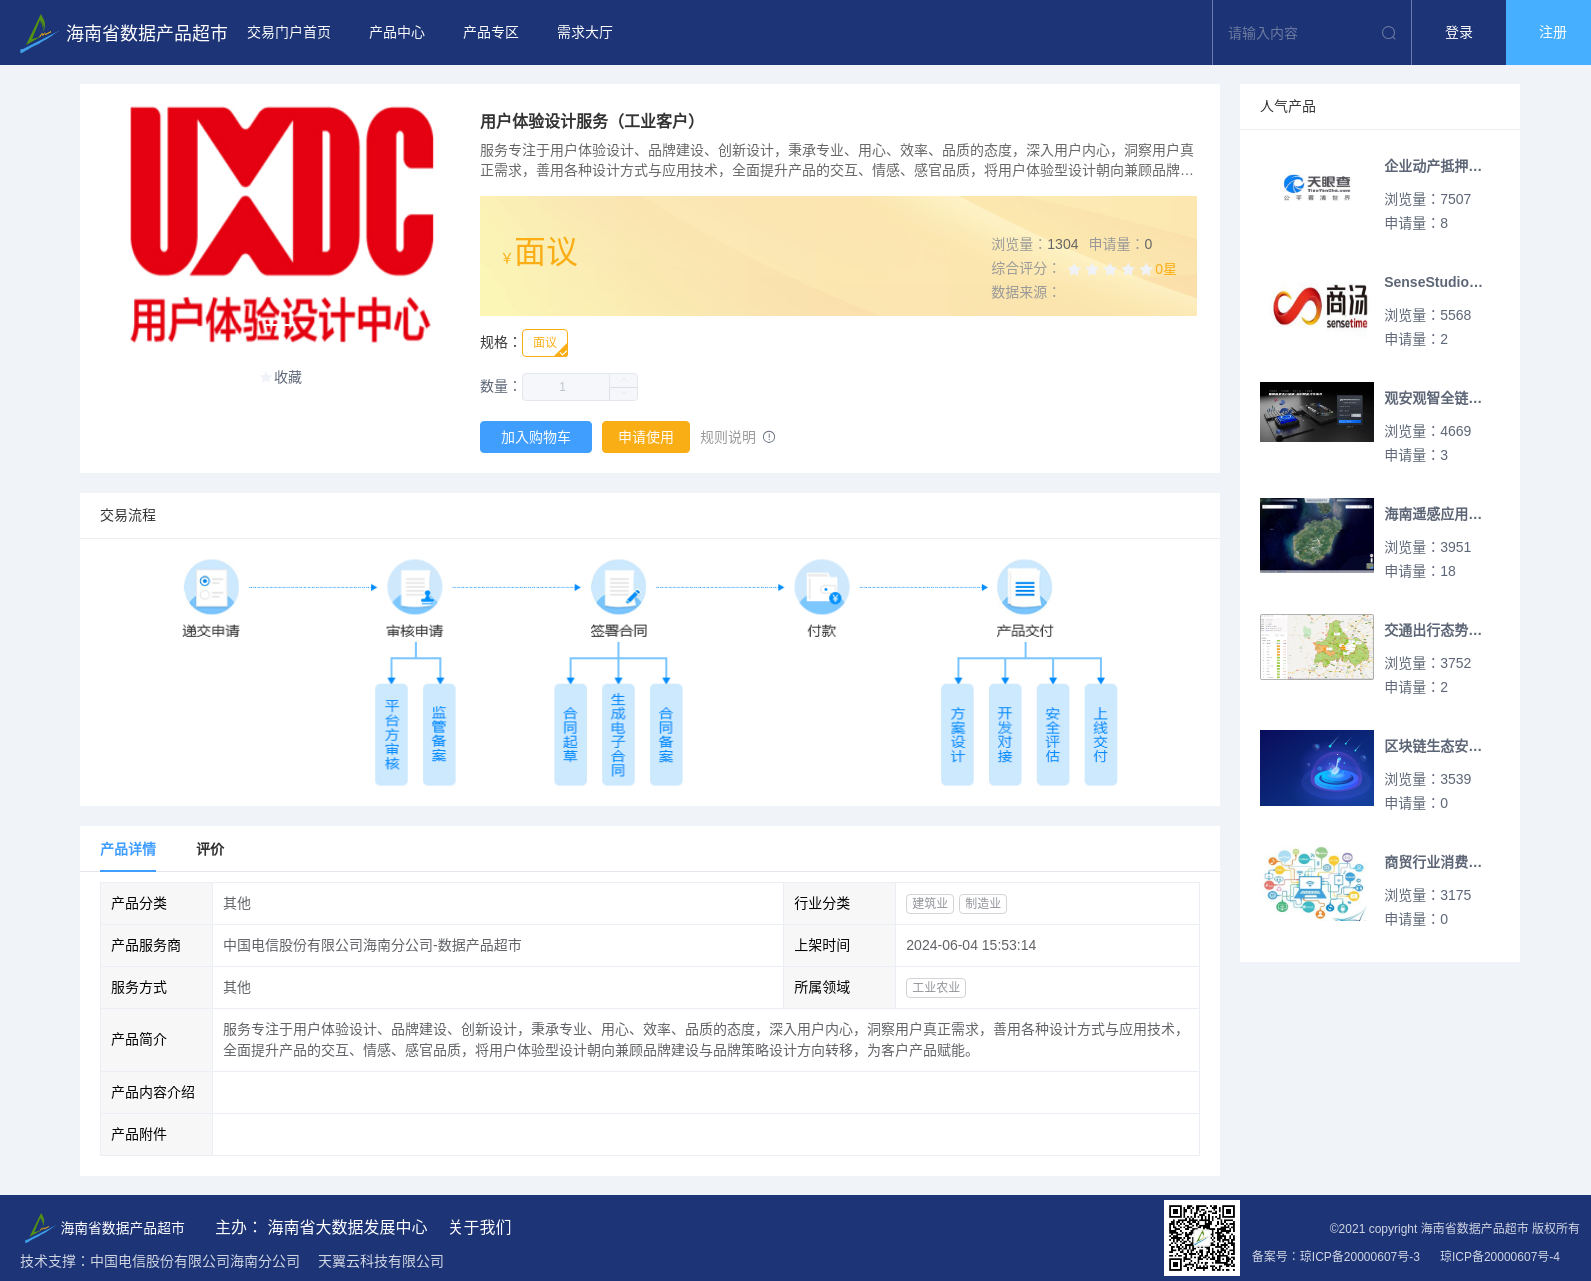Click the 平台方审核 sub-step box
This screenshot has height=1281, width=1591.
(391, 735)
